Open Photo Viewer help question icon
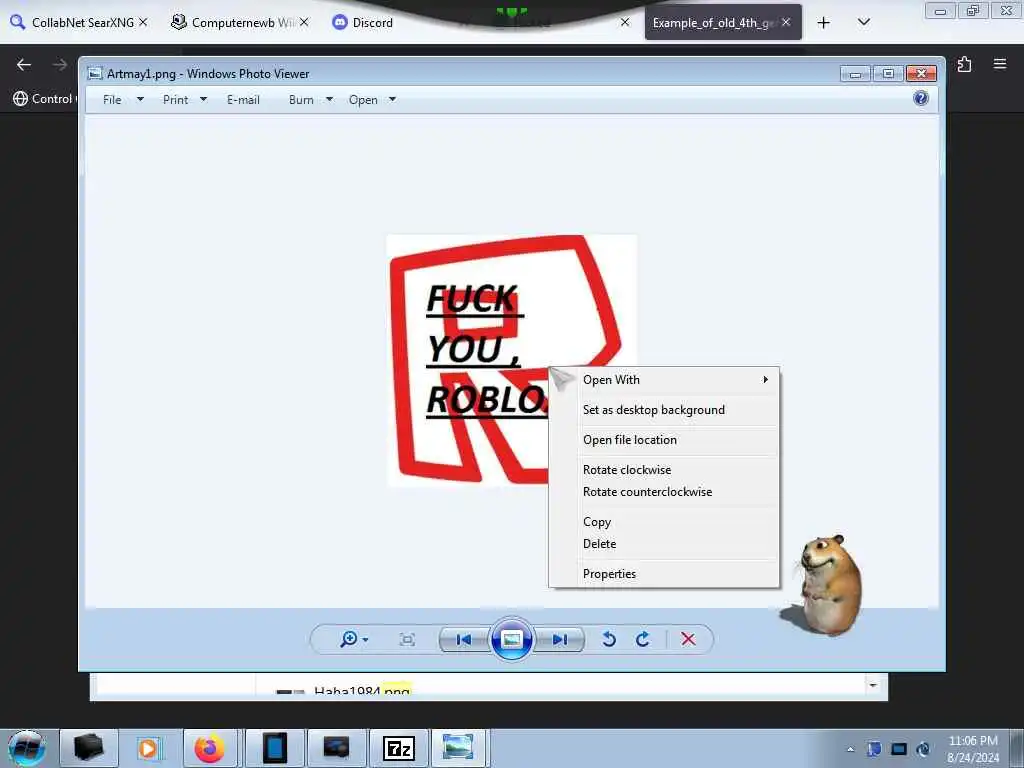This screenshot has height=768, width=1024. (x=921, y=99)
